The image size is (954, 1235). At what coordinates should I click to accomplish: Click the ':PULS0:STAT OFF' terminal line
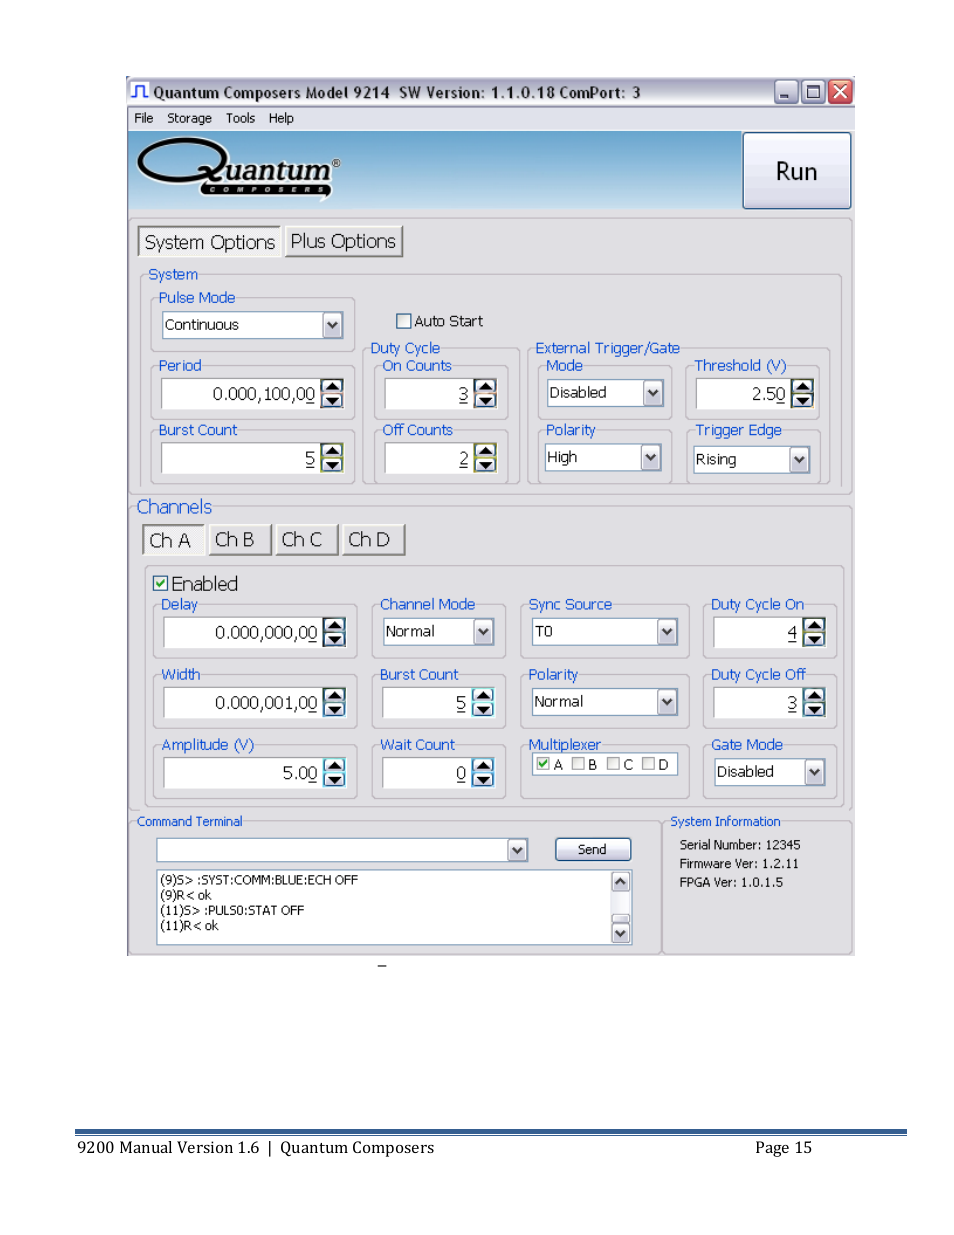pyautogui.click(x=232, y=911)
